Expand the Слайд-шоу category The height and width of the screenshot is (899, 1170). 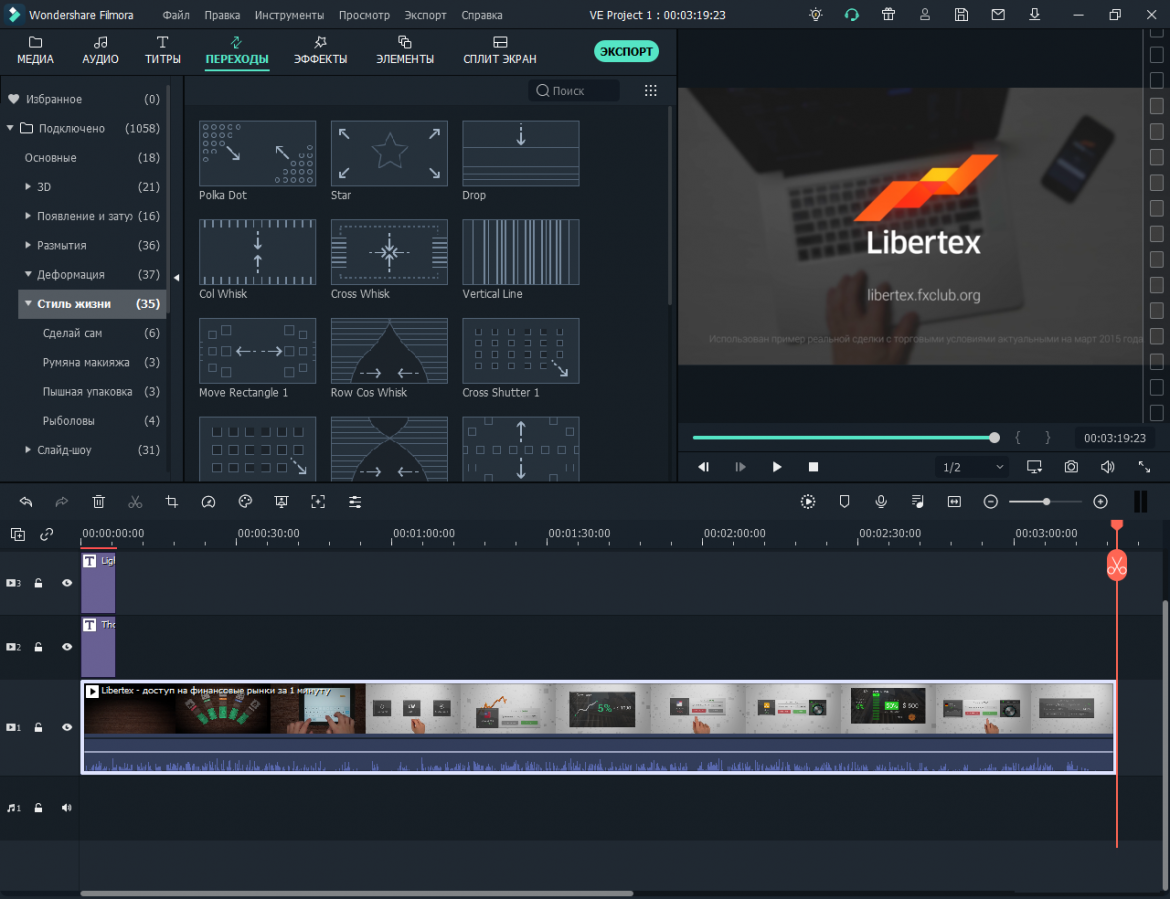tap(28, 450)
